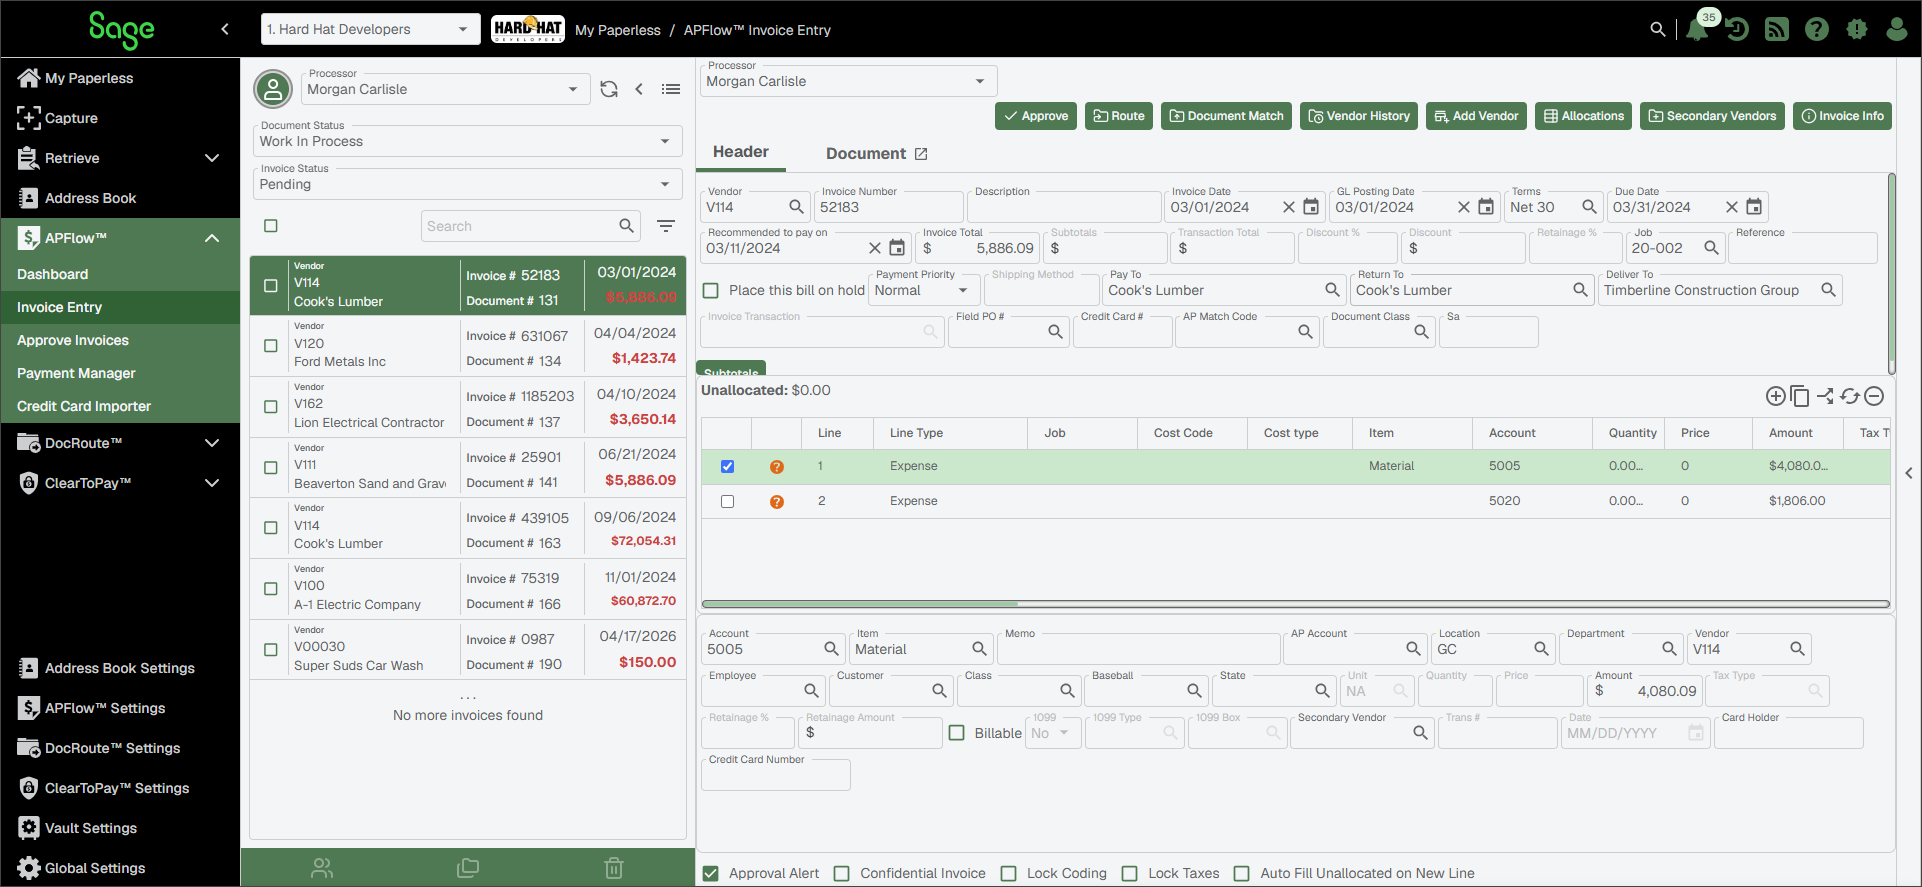Open Invoice Info

pos(1842,116)
